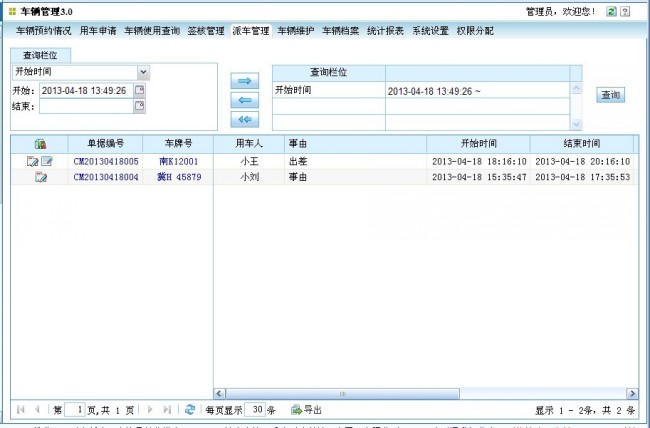Click the 查询 button

(x=610, y=95)
